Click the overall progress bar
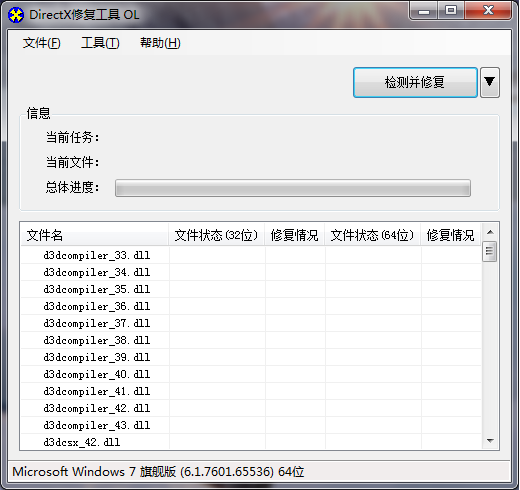 tap(293, 188)
